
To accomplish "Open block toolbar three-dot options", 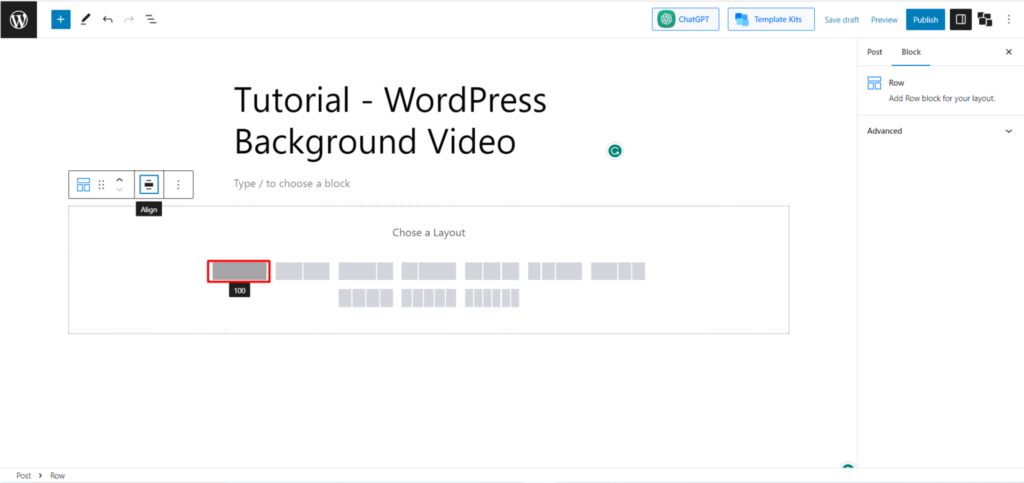I will tap(178, 185).
